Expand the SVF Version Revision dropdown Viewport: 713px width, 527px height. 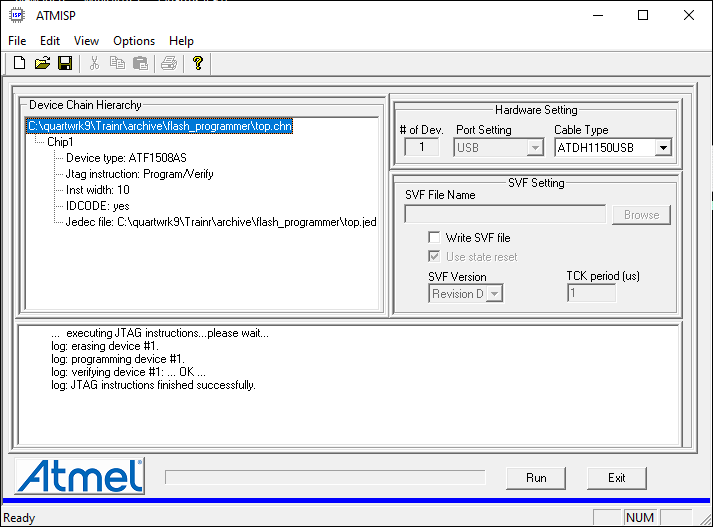[x=493, y=294]
